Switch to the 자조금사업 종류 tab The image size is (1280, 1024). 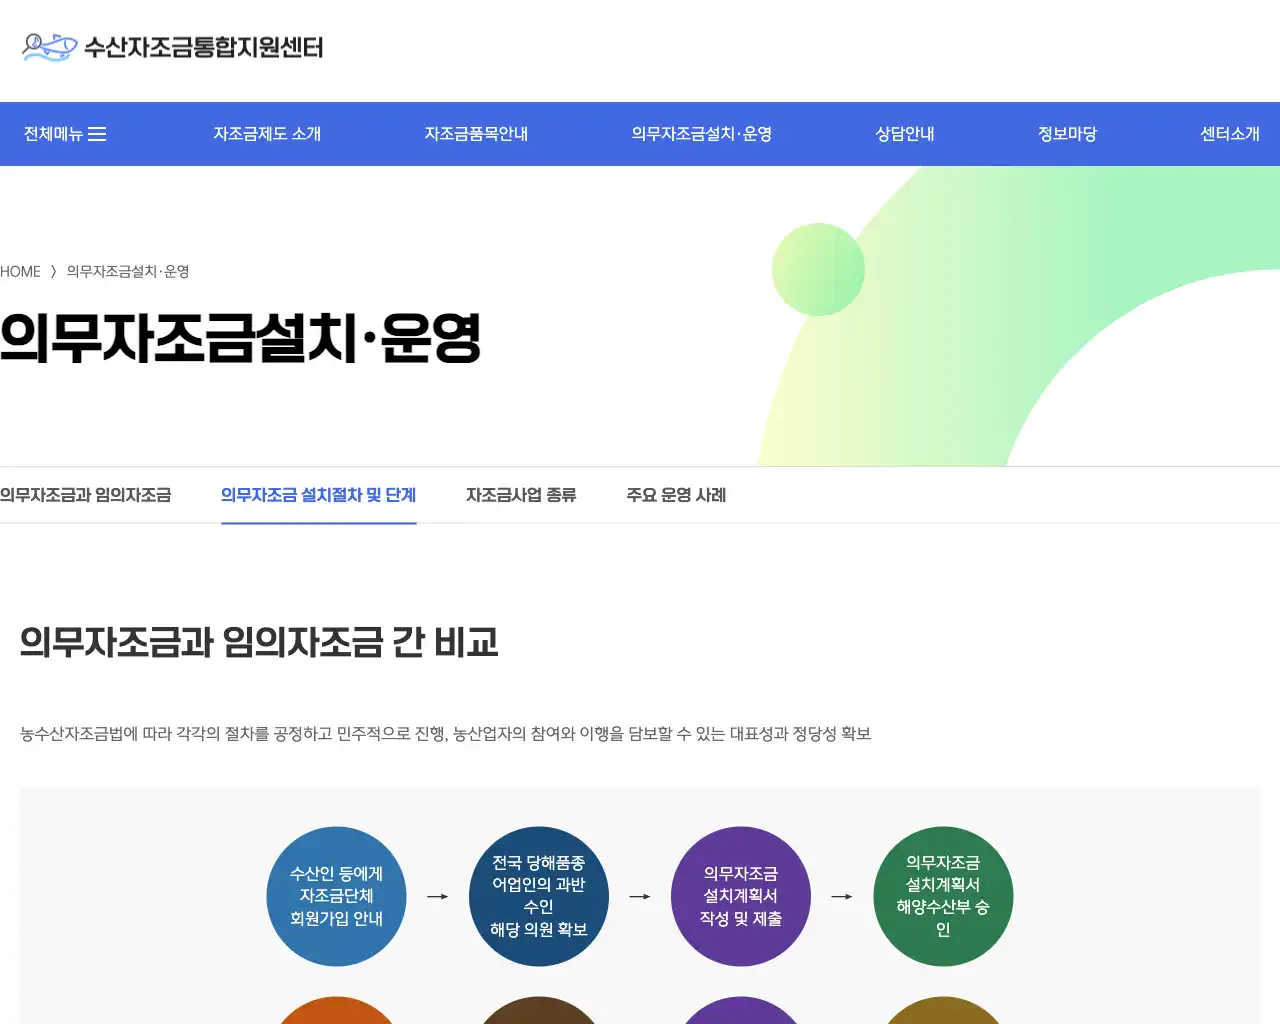click(x=521, y=495)
